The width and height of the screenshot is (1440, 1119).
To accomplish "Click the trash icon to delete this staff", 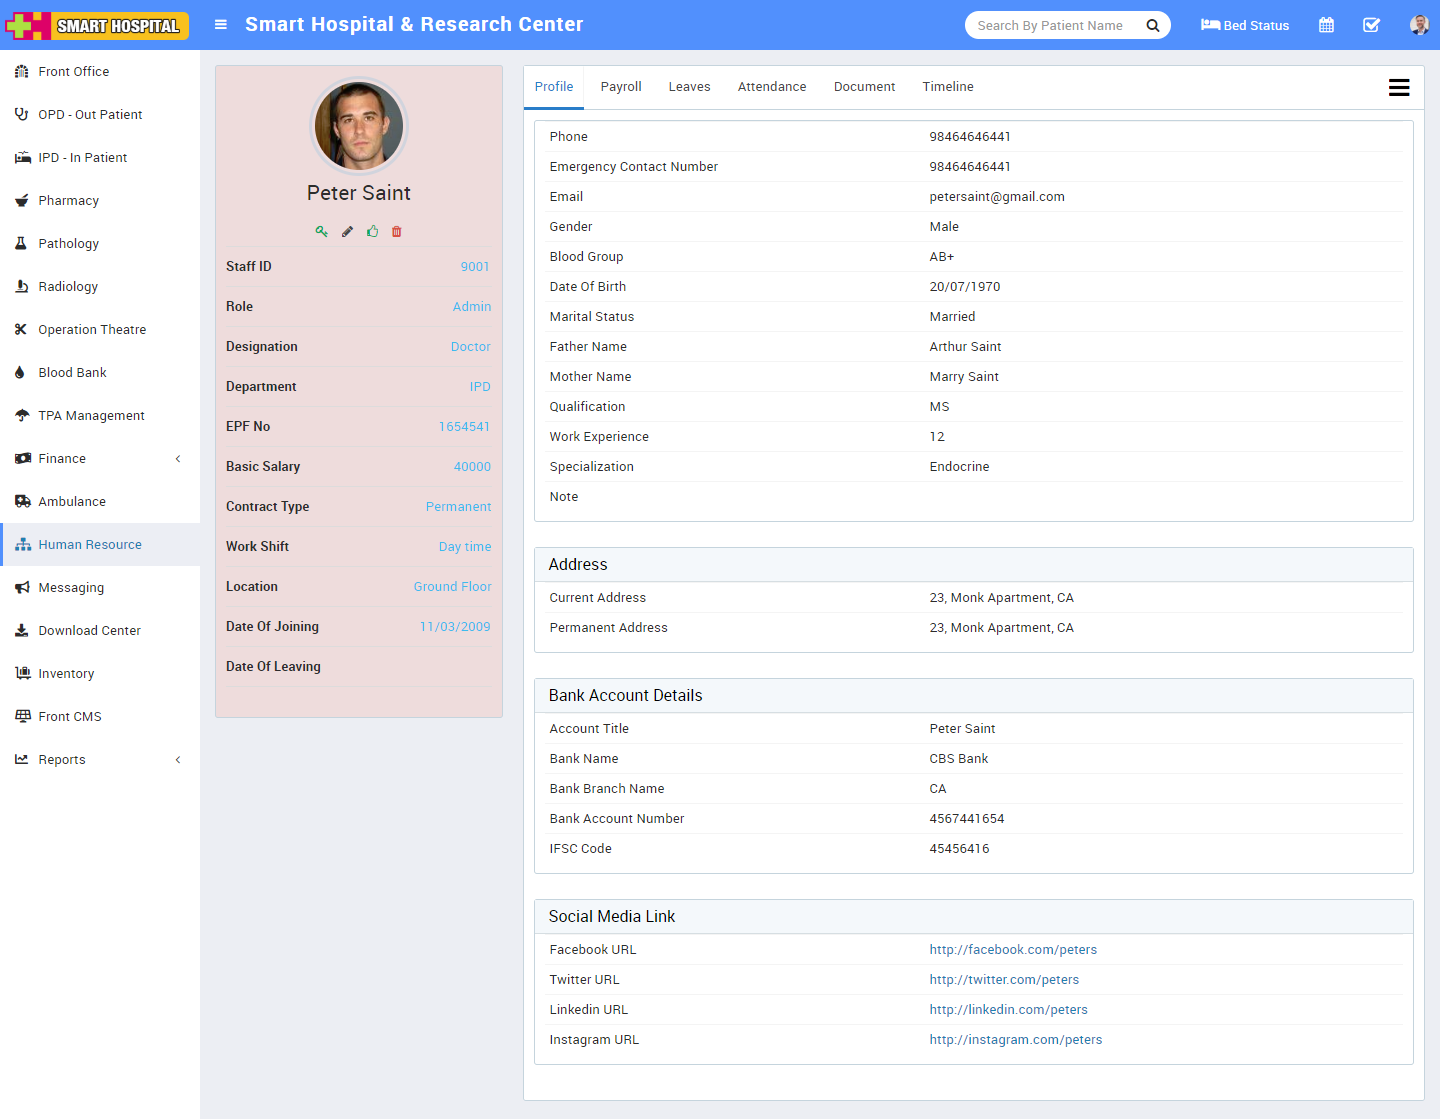I will pyautogui.click(x=396, y=231).
